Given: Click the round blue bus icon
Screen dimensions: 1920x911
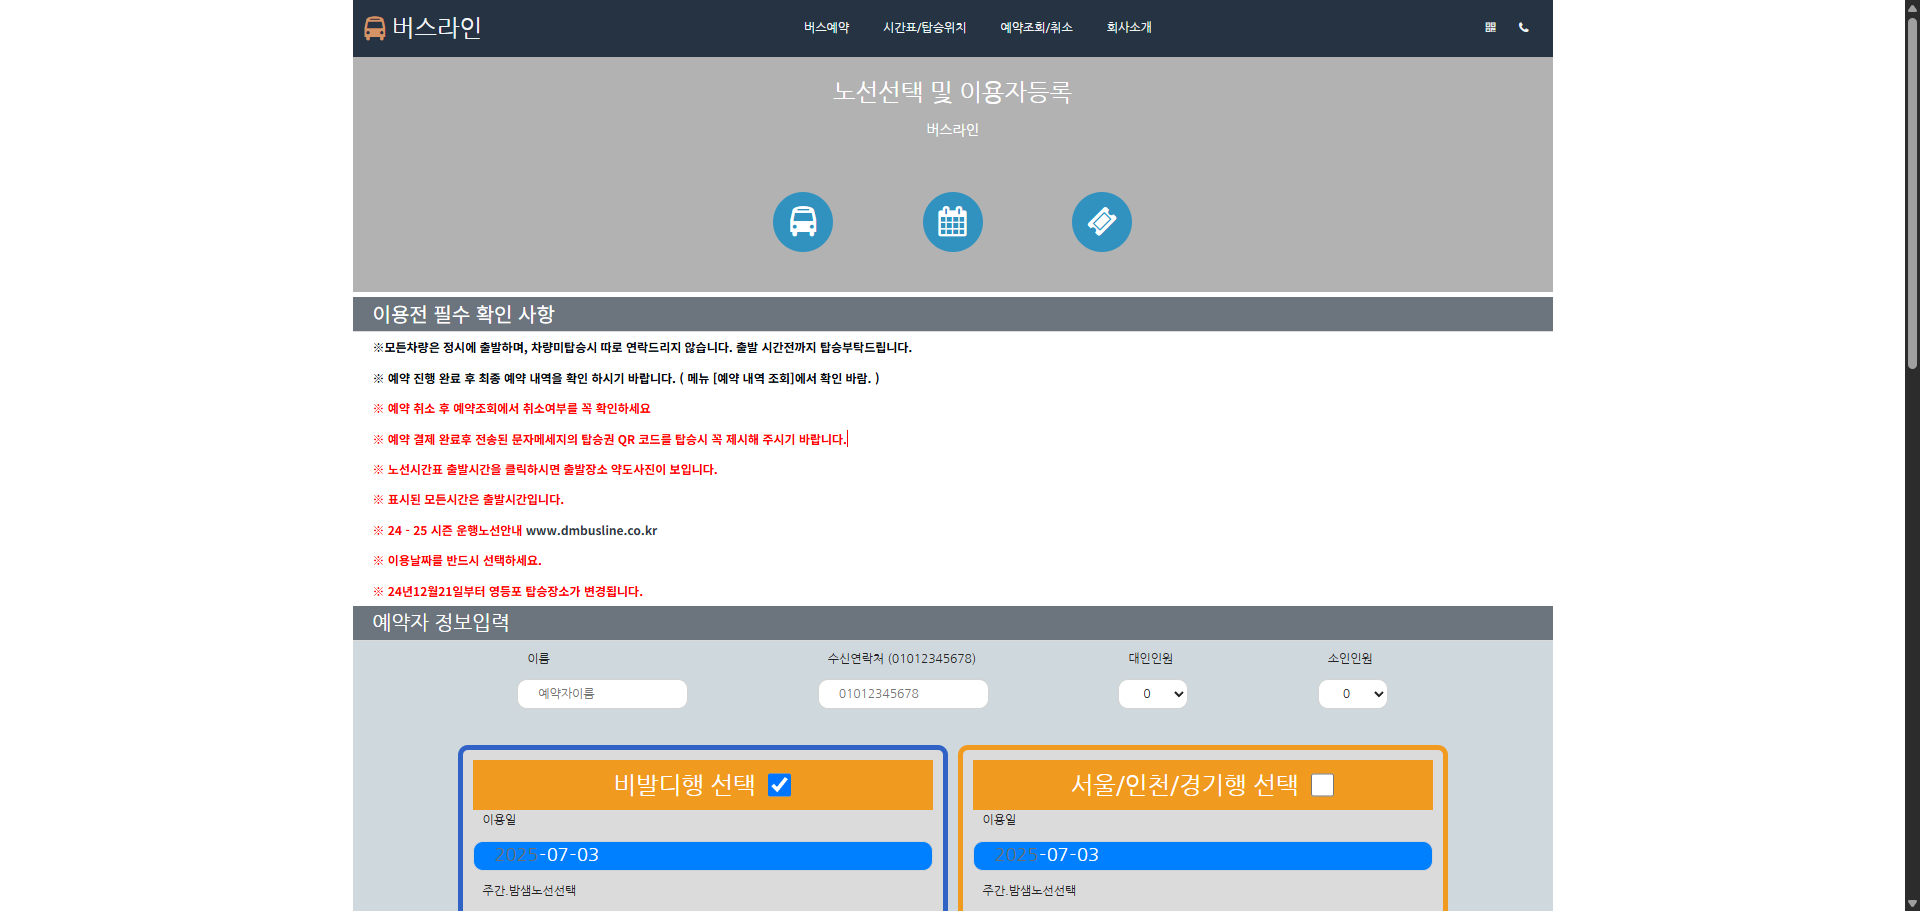Looking at the screenshot, I should [x=802, y=222].
